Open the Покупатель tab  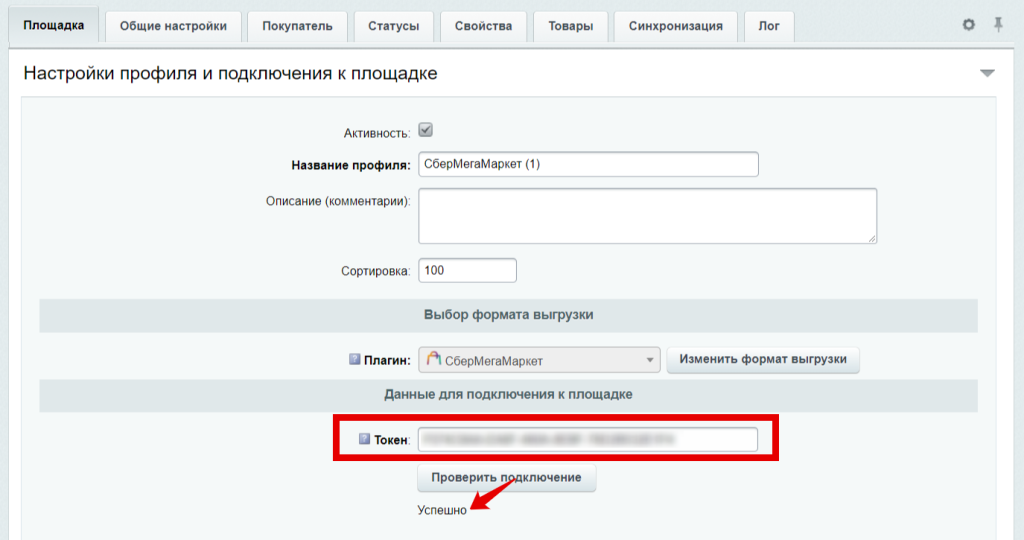pos(297,26)
